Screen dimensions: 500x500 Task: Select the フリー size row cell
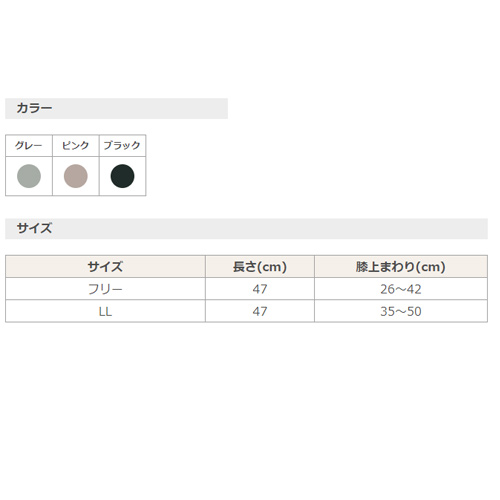[105, 289]
